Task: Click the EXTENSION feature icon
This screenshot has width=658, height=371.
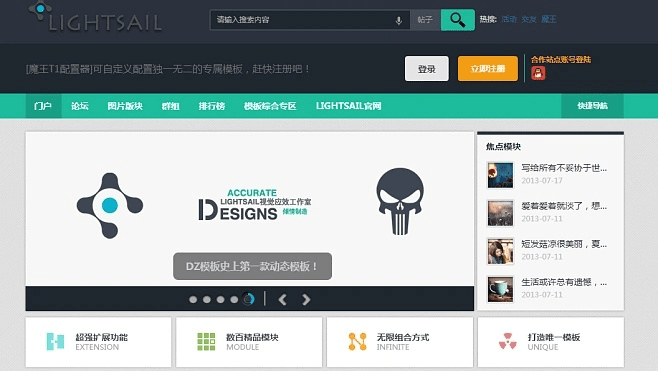Action: [x=55, y=342]
